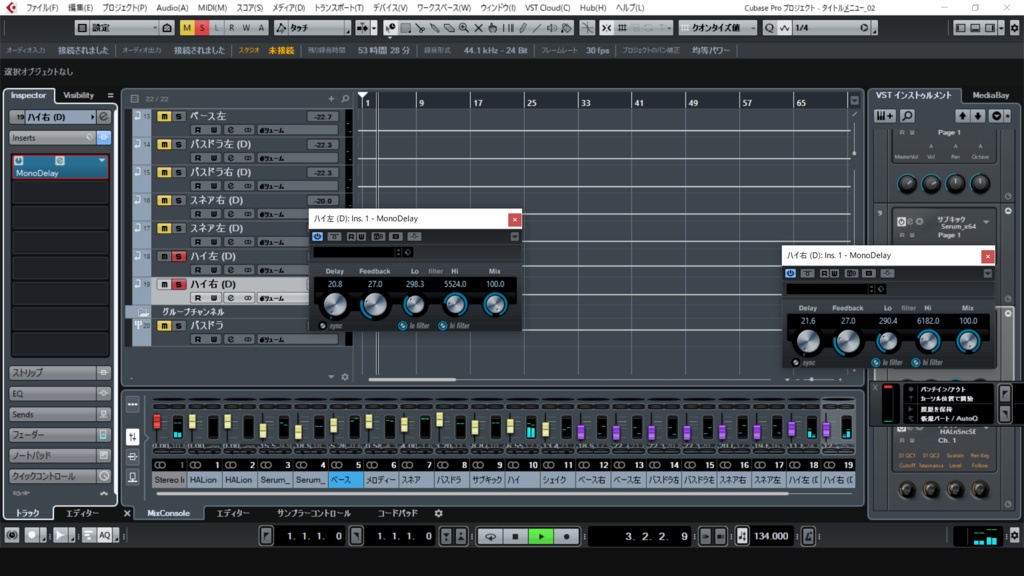Toggle lo filter in ハイ右 MonoDelay window
The height and width of the screenshot is (576, 1024).
click(x=876, y=362)
